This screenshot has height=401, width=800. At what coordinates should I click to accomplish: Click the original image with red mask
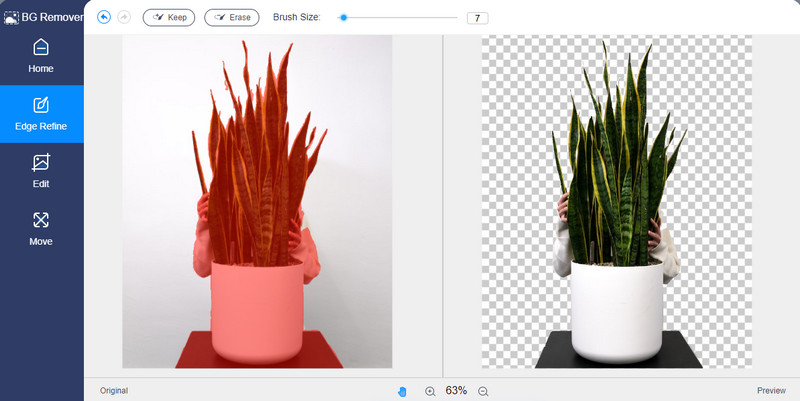pyautogui.click(x=257, y=200)
